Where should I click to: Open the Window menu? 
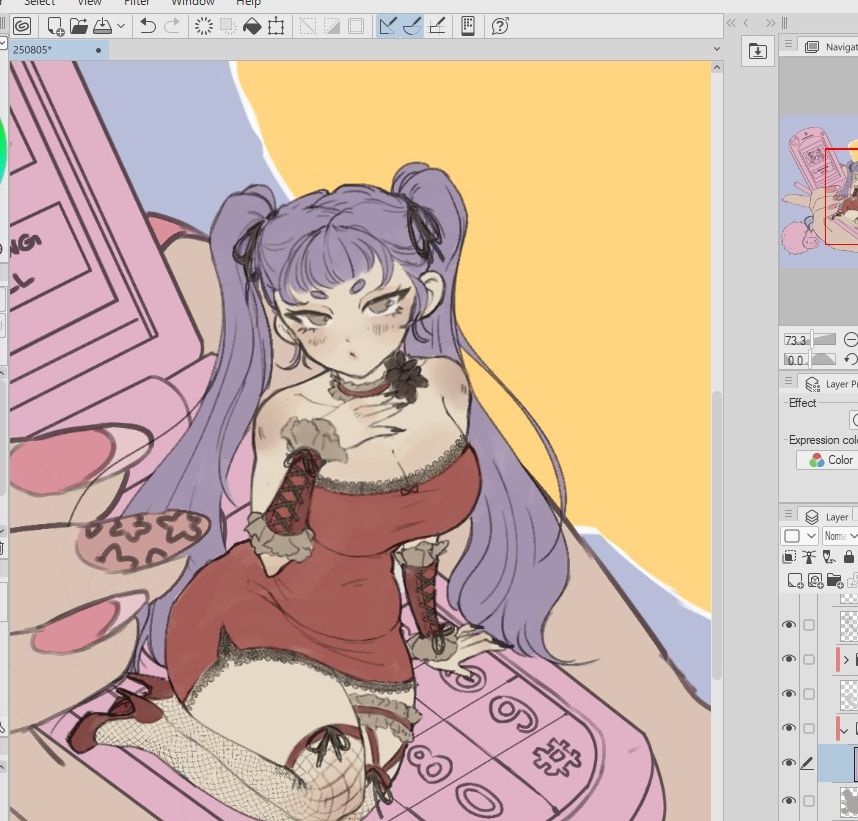pos(193,3)
